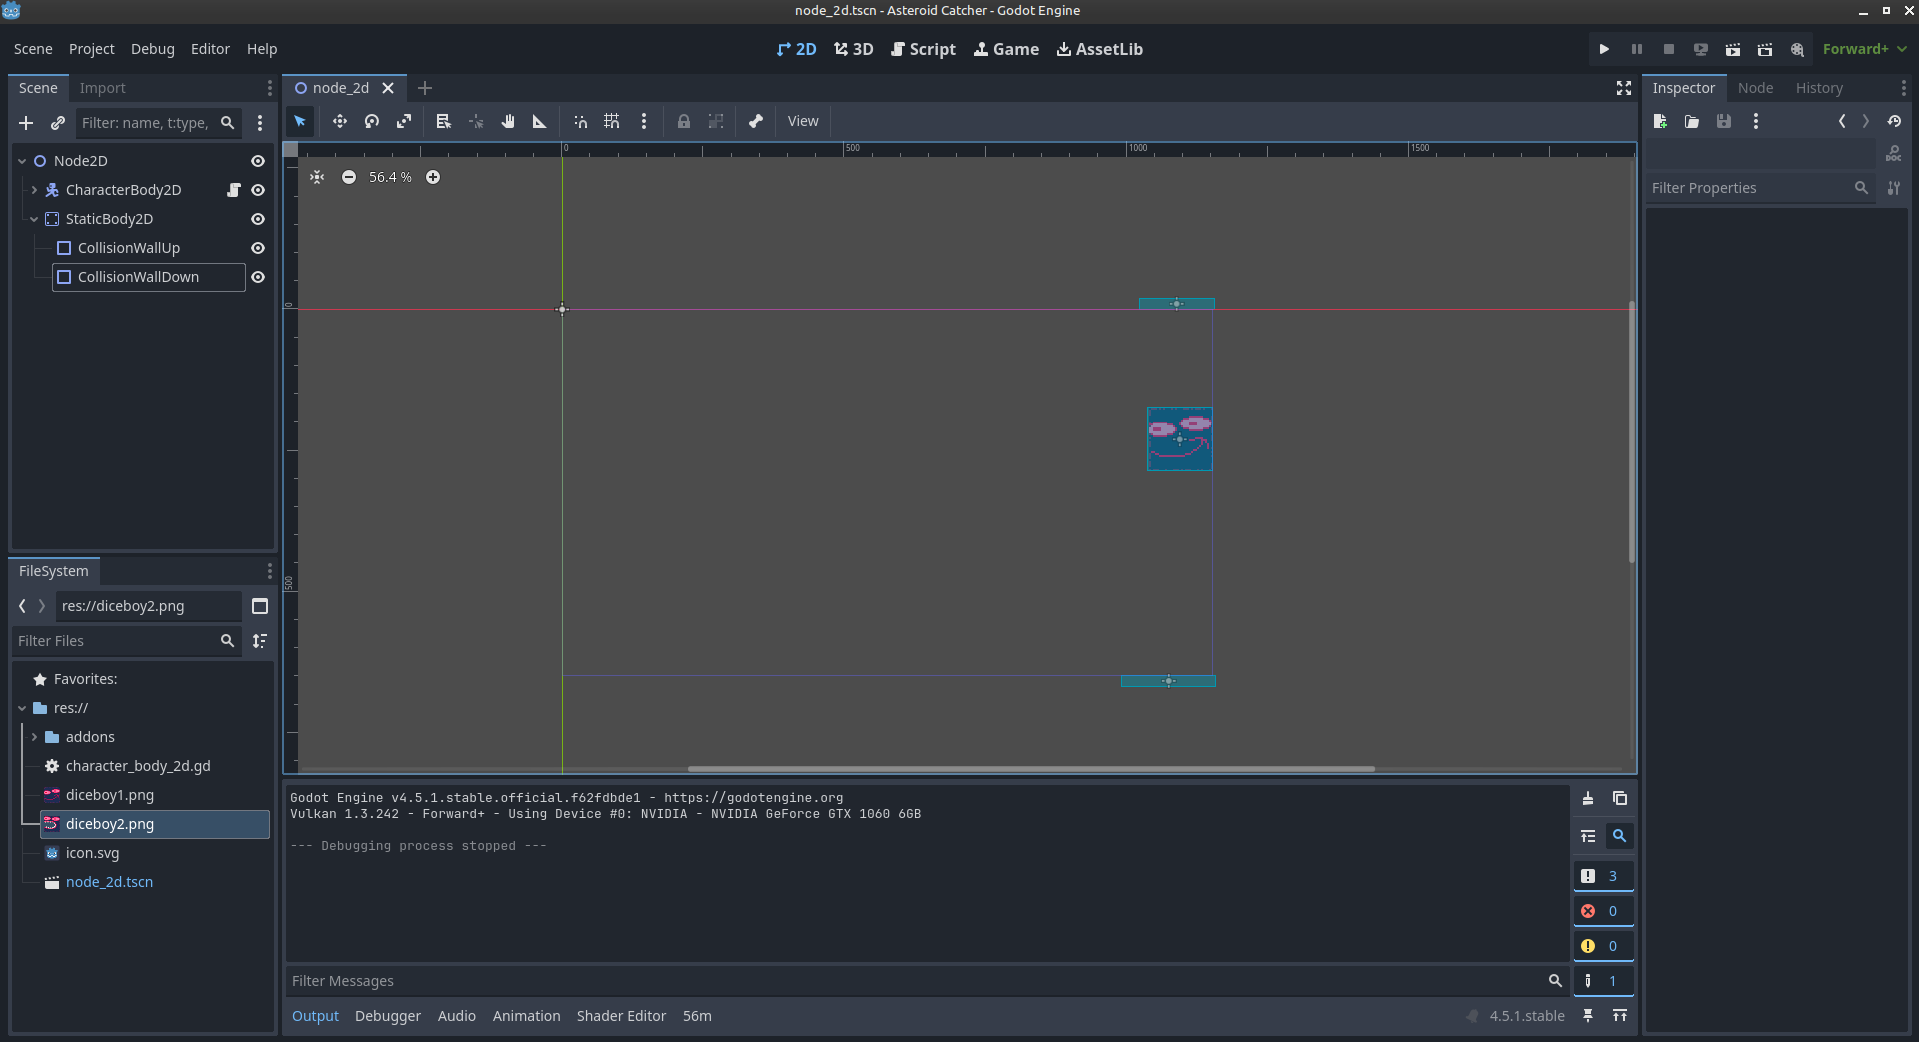
Task: Collapse the StaticBody2D tree node
Action: tap(34, 219)
